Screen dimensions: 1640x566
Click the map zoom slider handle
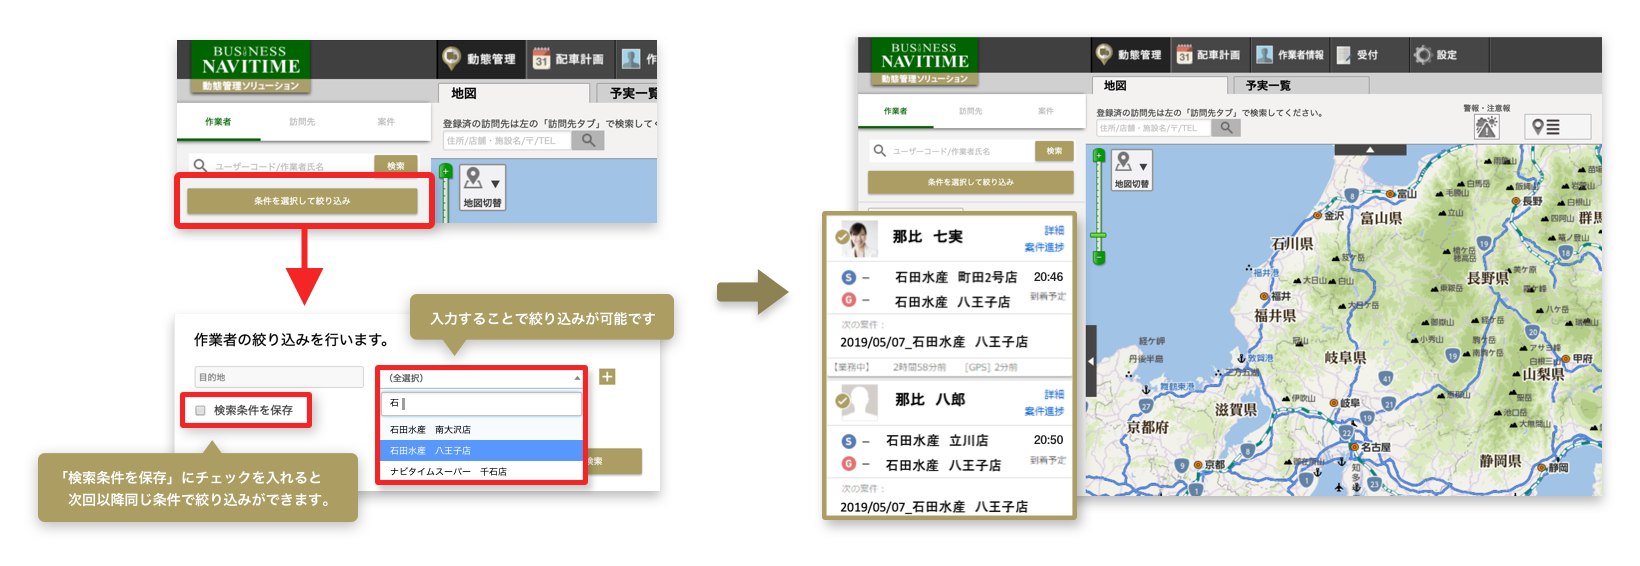(x=1099, y=235)
